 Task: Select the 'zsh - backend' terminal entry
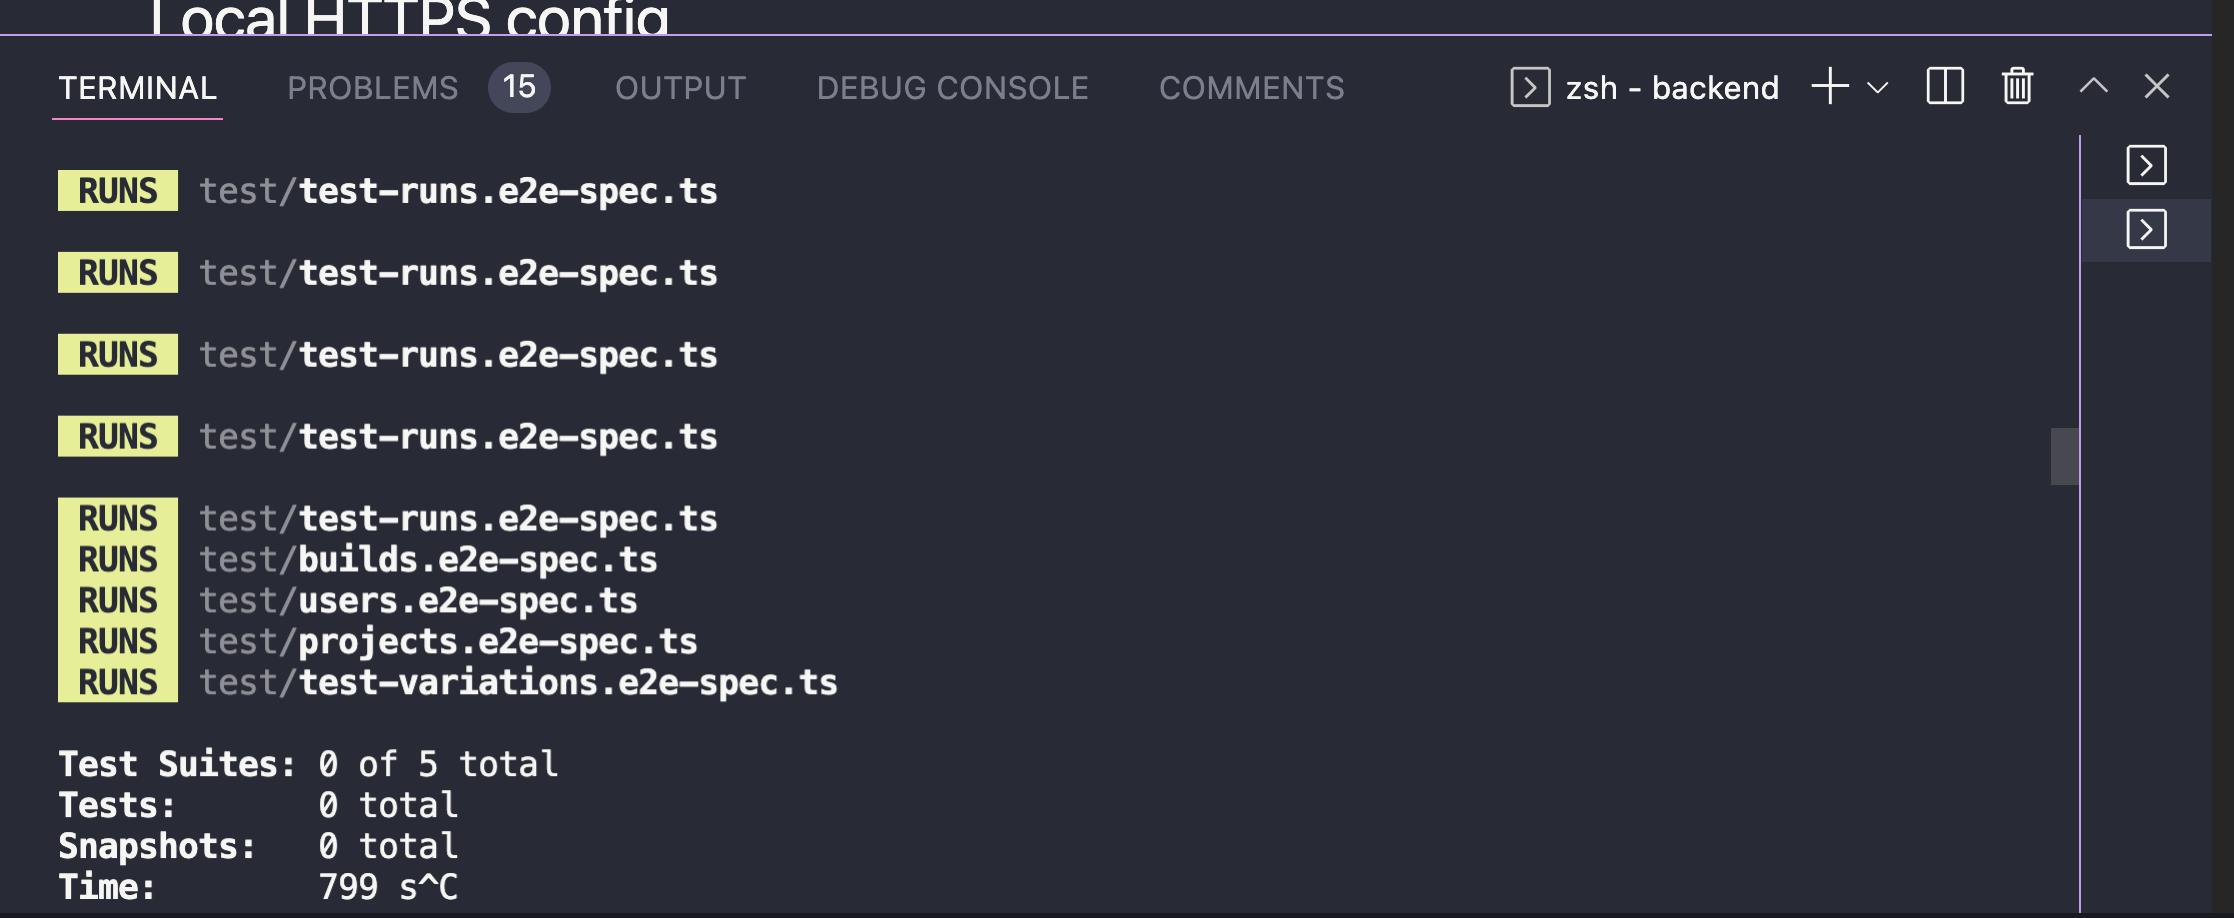click(x=1671, y=88)
